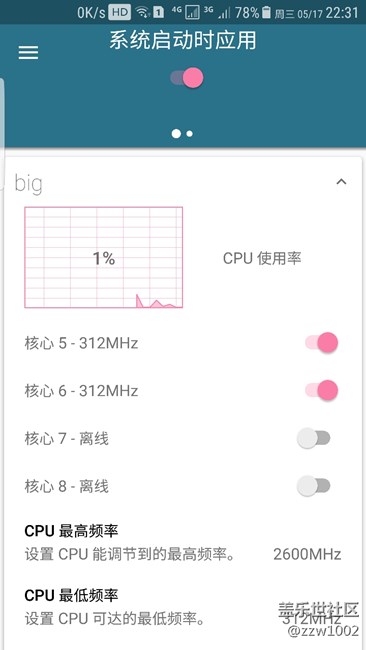Tap the 4G signal strength icon
This screenshot has height=650, width=366.
[192, 13]
